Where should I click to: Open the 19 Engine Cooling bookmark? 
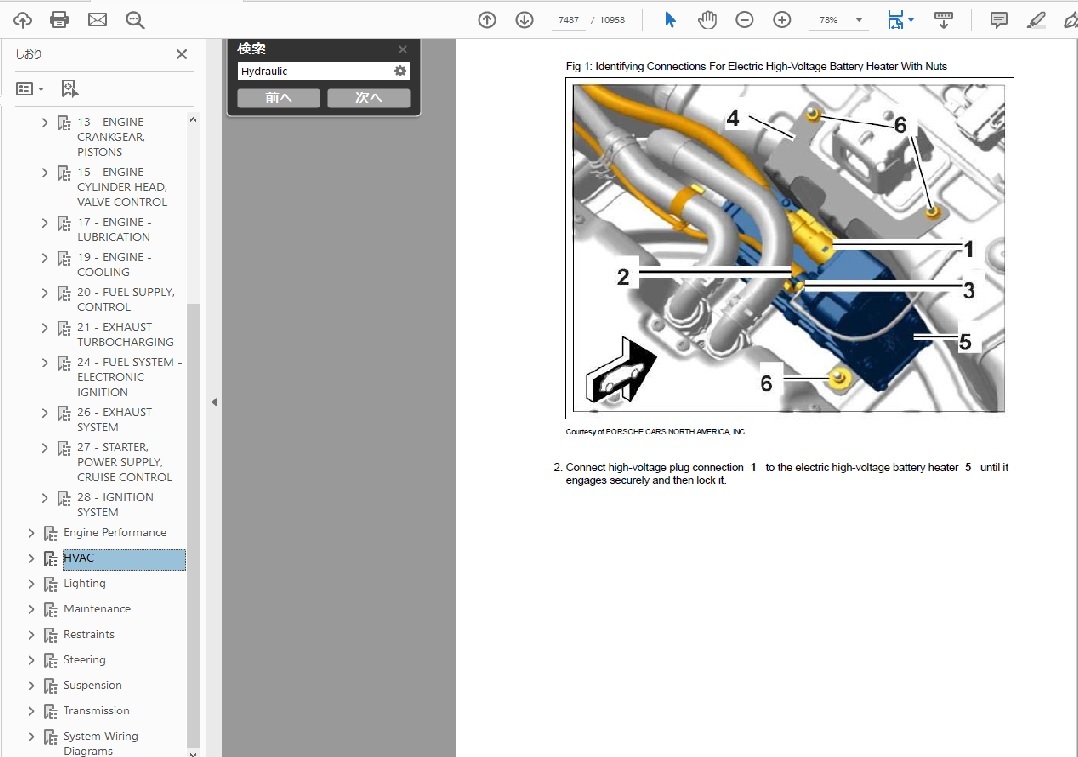114,265
